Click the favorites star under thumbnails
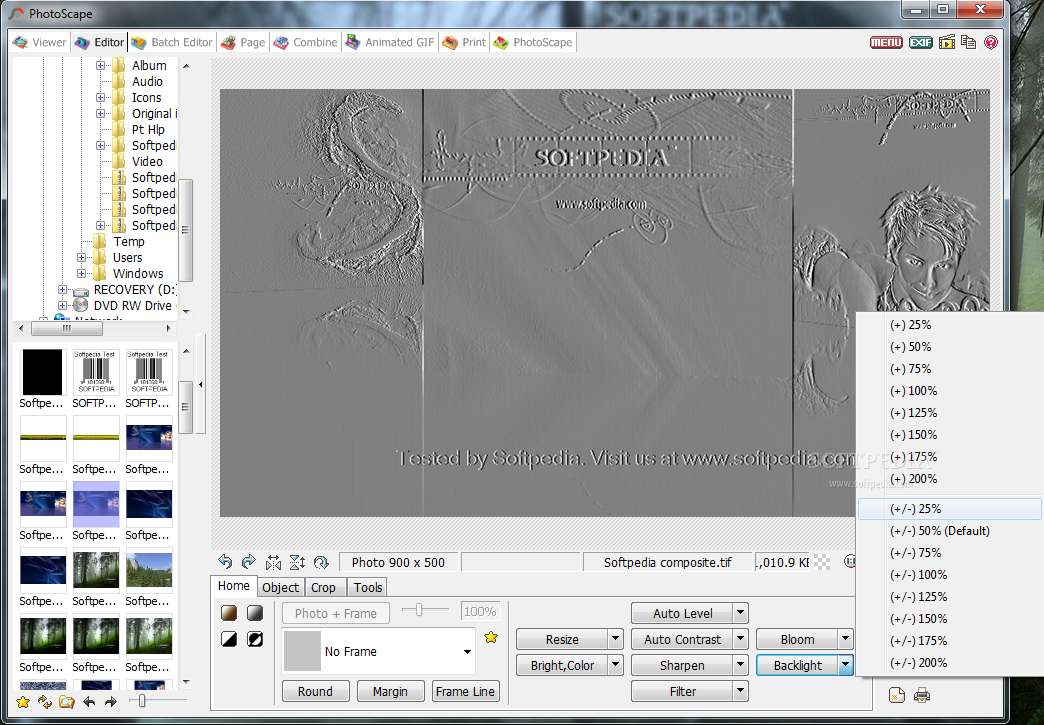The image size is (1044, 725). [23, 702]
